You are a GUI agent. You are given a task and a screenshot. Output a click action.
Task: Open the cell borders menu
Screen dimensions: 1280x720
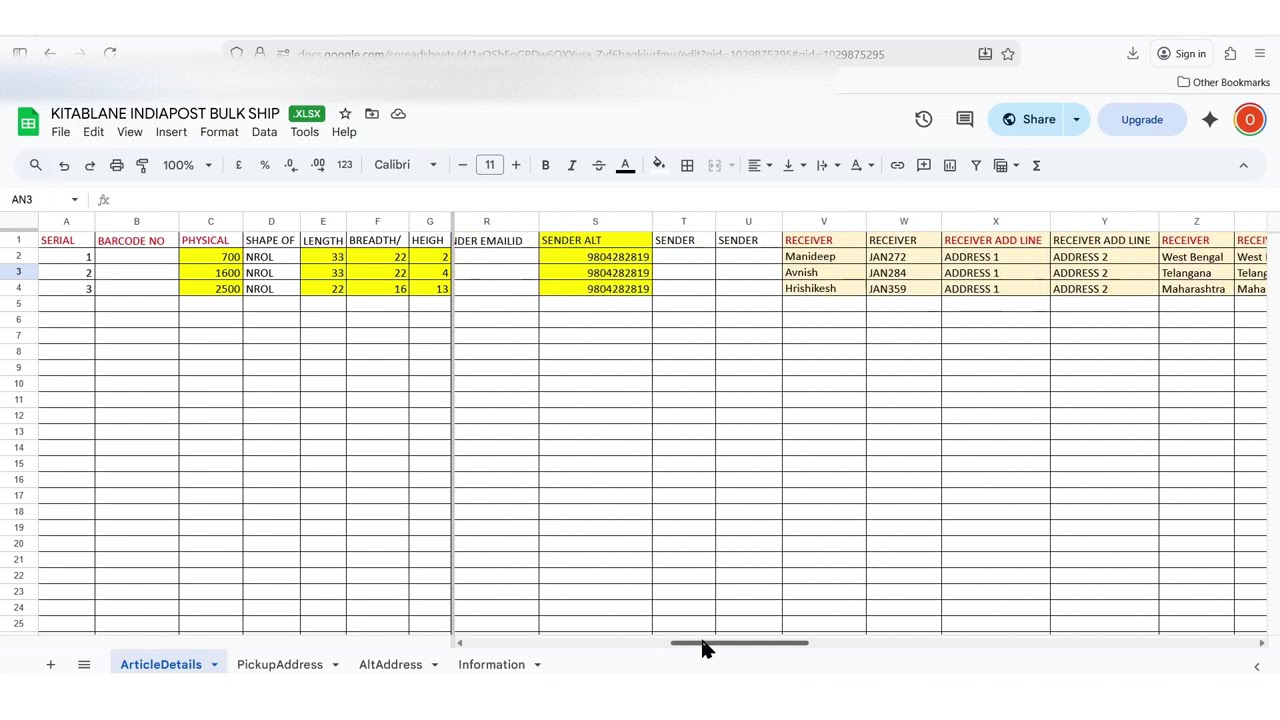[687, 165]
